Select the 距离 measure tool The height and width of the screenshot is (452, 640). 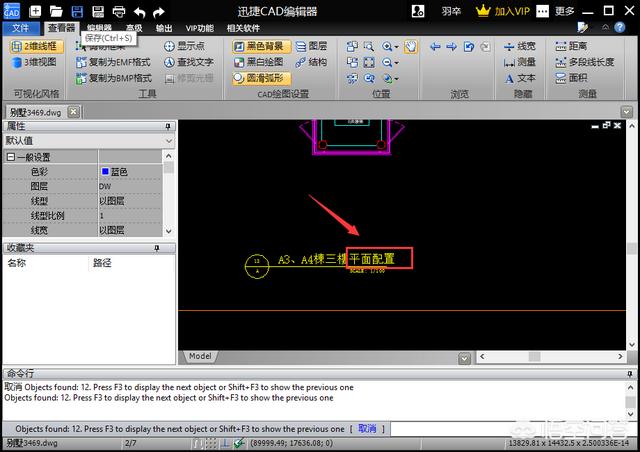click(571, 46)
